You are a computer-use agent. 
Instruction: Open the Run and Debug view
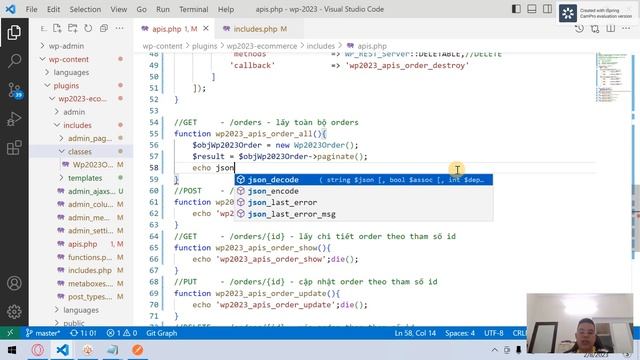tap(14, 119)
